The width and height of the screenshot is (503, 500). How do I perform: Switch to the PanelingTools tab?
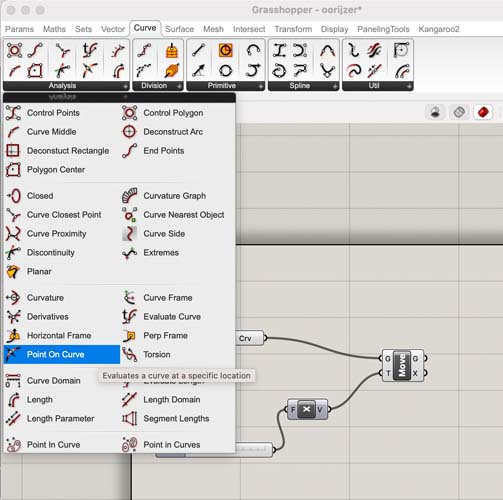(x=383, y=29)
